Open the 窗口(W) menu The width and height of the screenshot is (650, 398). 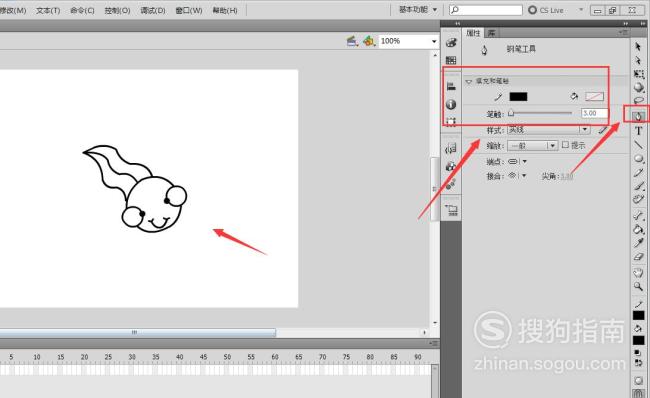[x=189, y=10]
